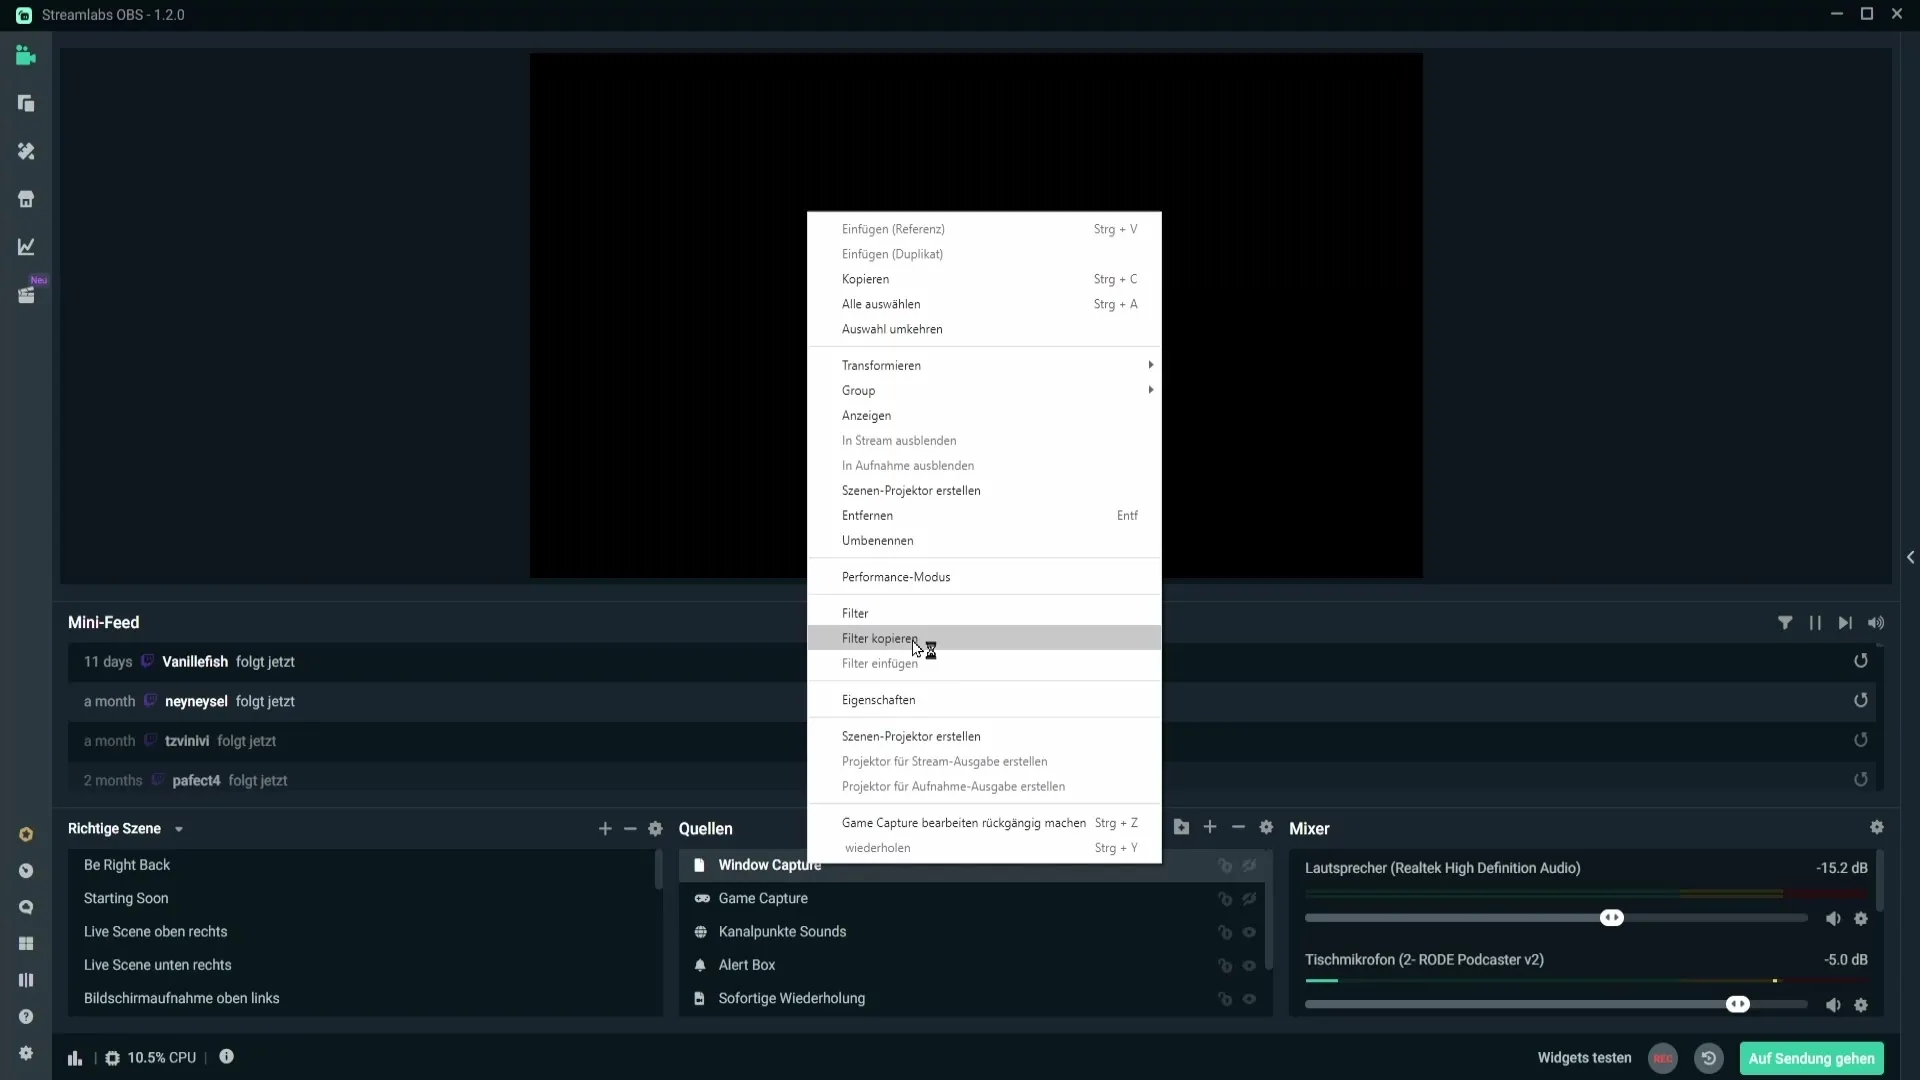1920x1080 pixels.
Task: Open the Editor via the camera icon
Action: [26, 56]
